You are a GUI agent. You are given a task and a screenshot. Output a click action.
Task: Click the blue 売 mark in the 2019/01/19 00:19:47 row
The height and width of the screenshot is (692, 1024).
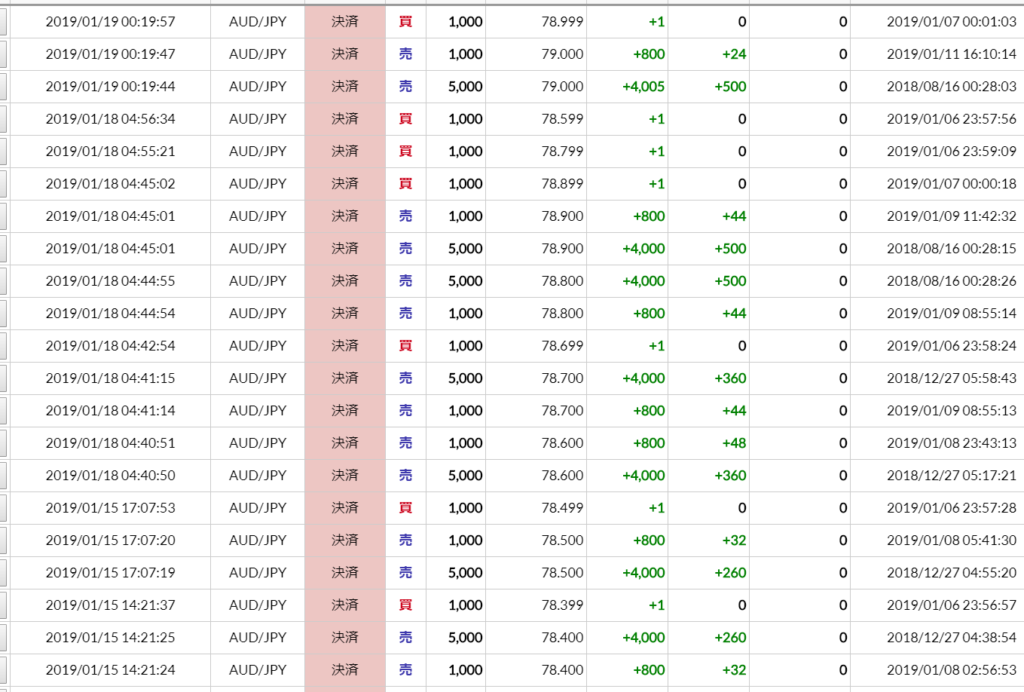pos(406,54)
